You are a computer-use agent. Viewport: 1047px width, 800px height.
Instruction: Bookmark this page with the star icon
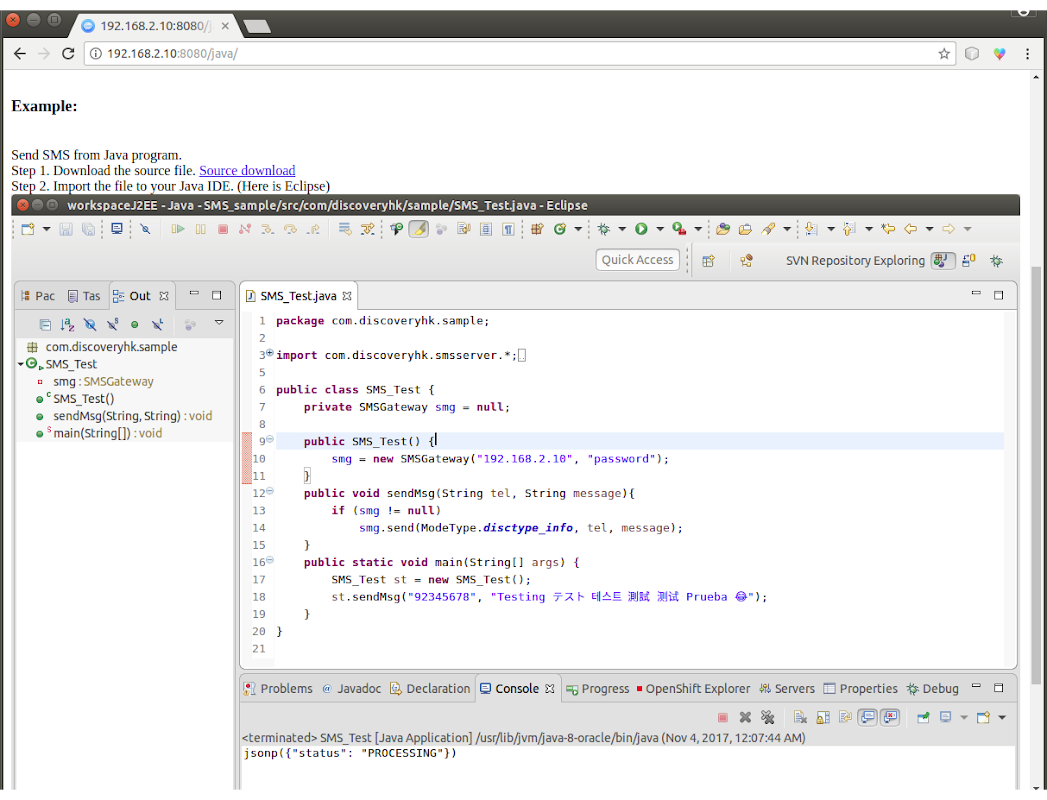[943, 54]
